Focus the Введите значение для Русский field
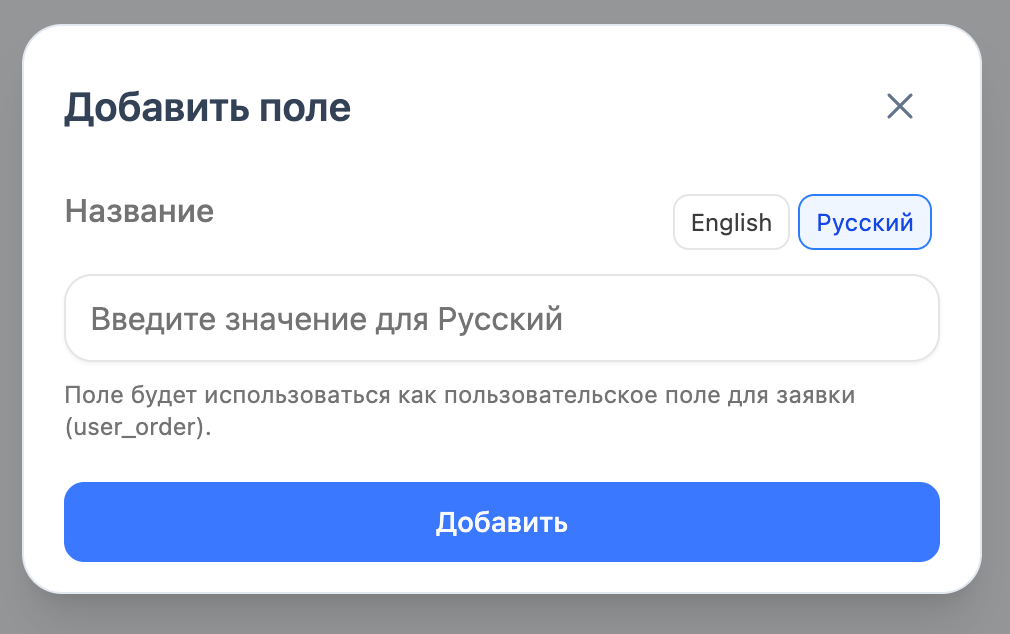The height and width of the screenshot is (634, 1010). pyautogui.click(x=501, y=319)
